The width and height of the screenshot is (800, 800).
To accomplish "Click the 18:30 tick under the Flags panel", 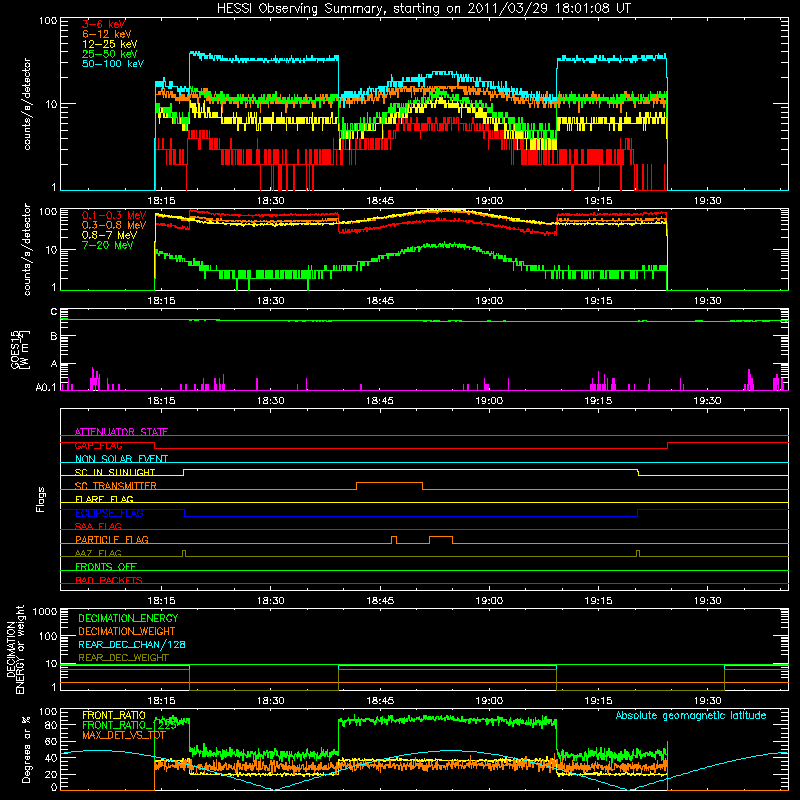I will point(270,601).
